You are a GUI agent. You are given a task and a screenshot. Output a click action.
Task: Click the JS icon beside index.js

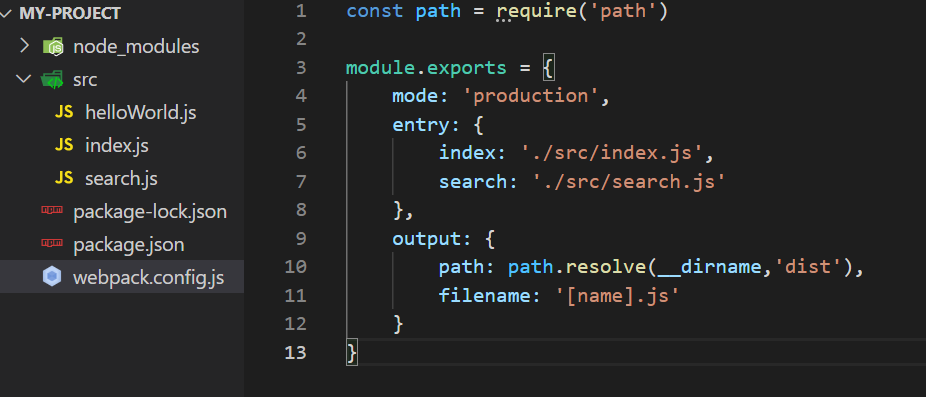coord(64,145)
